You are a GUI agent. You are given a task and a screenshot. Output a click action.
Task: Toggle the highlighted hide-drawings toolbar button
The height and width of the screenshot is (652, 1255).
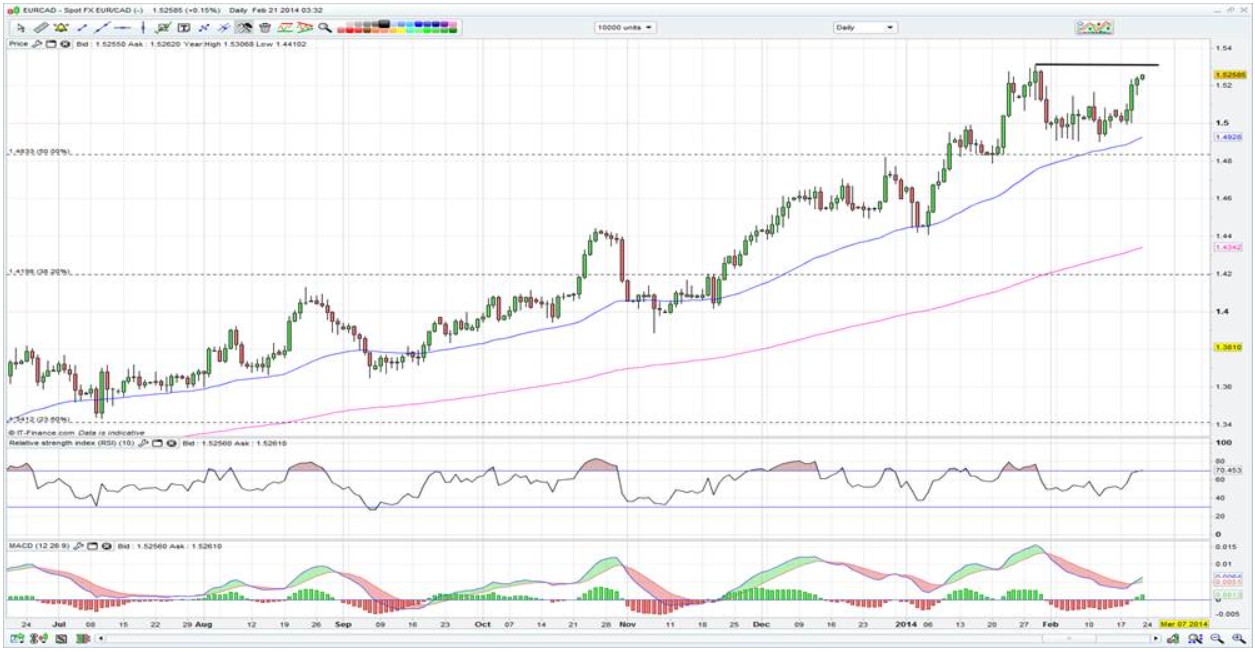(x=244, y=28)
